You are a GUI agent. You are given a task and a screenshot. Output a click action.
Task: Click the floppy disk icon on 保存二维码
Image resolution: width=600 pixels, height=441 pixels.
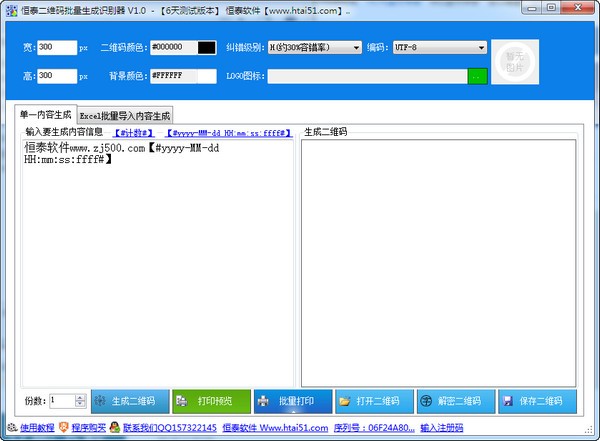click(x=508, y=401)
